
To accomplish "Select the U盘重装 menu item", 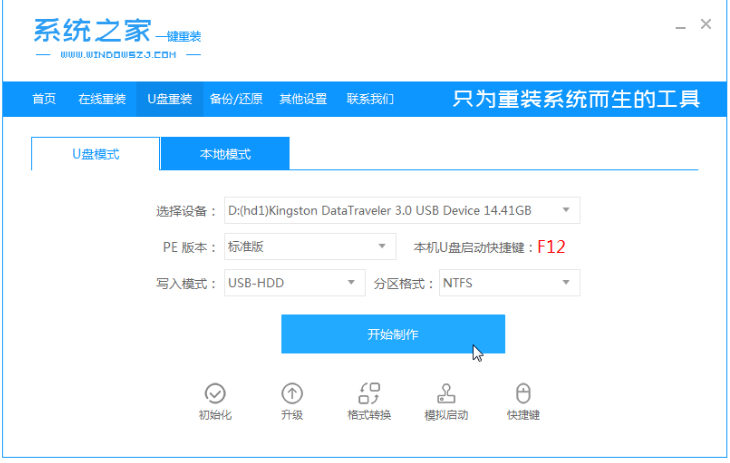I will 169,99.
